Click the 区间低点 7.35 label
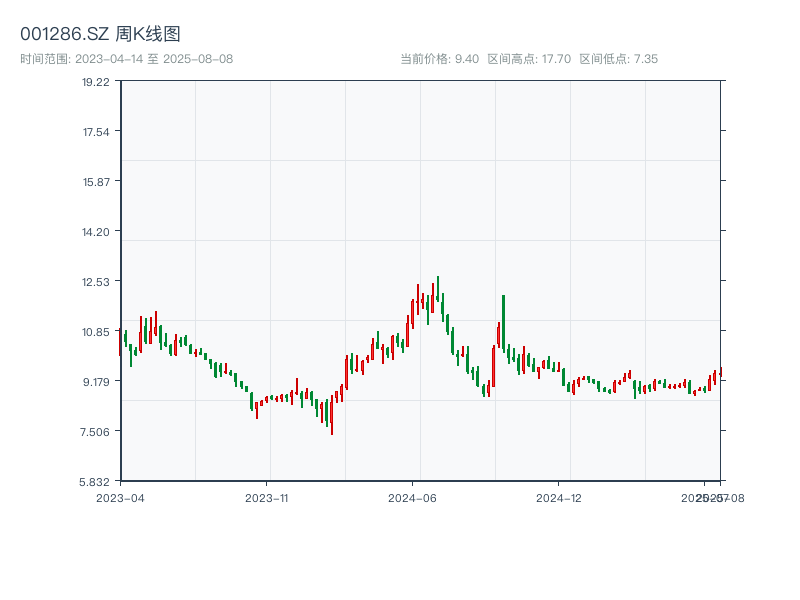The width and height of the screenshot is (800, 600). (x=618, y=59)
